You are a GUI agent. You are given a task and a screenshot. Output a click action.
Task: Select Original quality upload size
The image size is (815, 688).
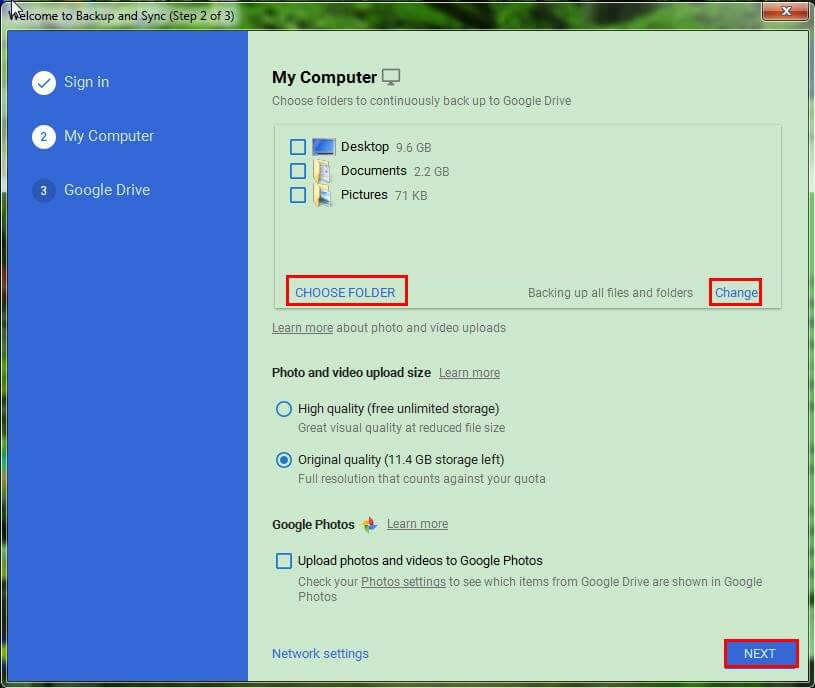click(x=284, y=459)
